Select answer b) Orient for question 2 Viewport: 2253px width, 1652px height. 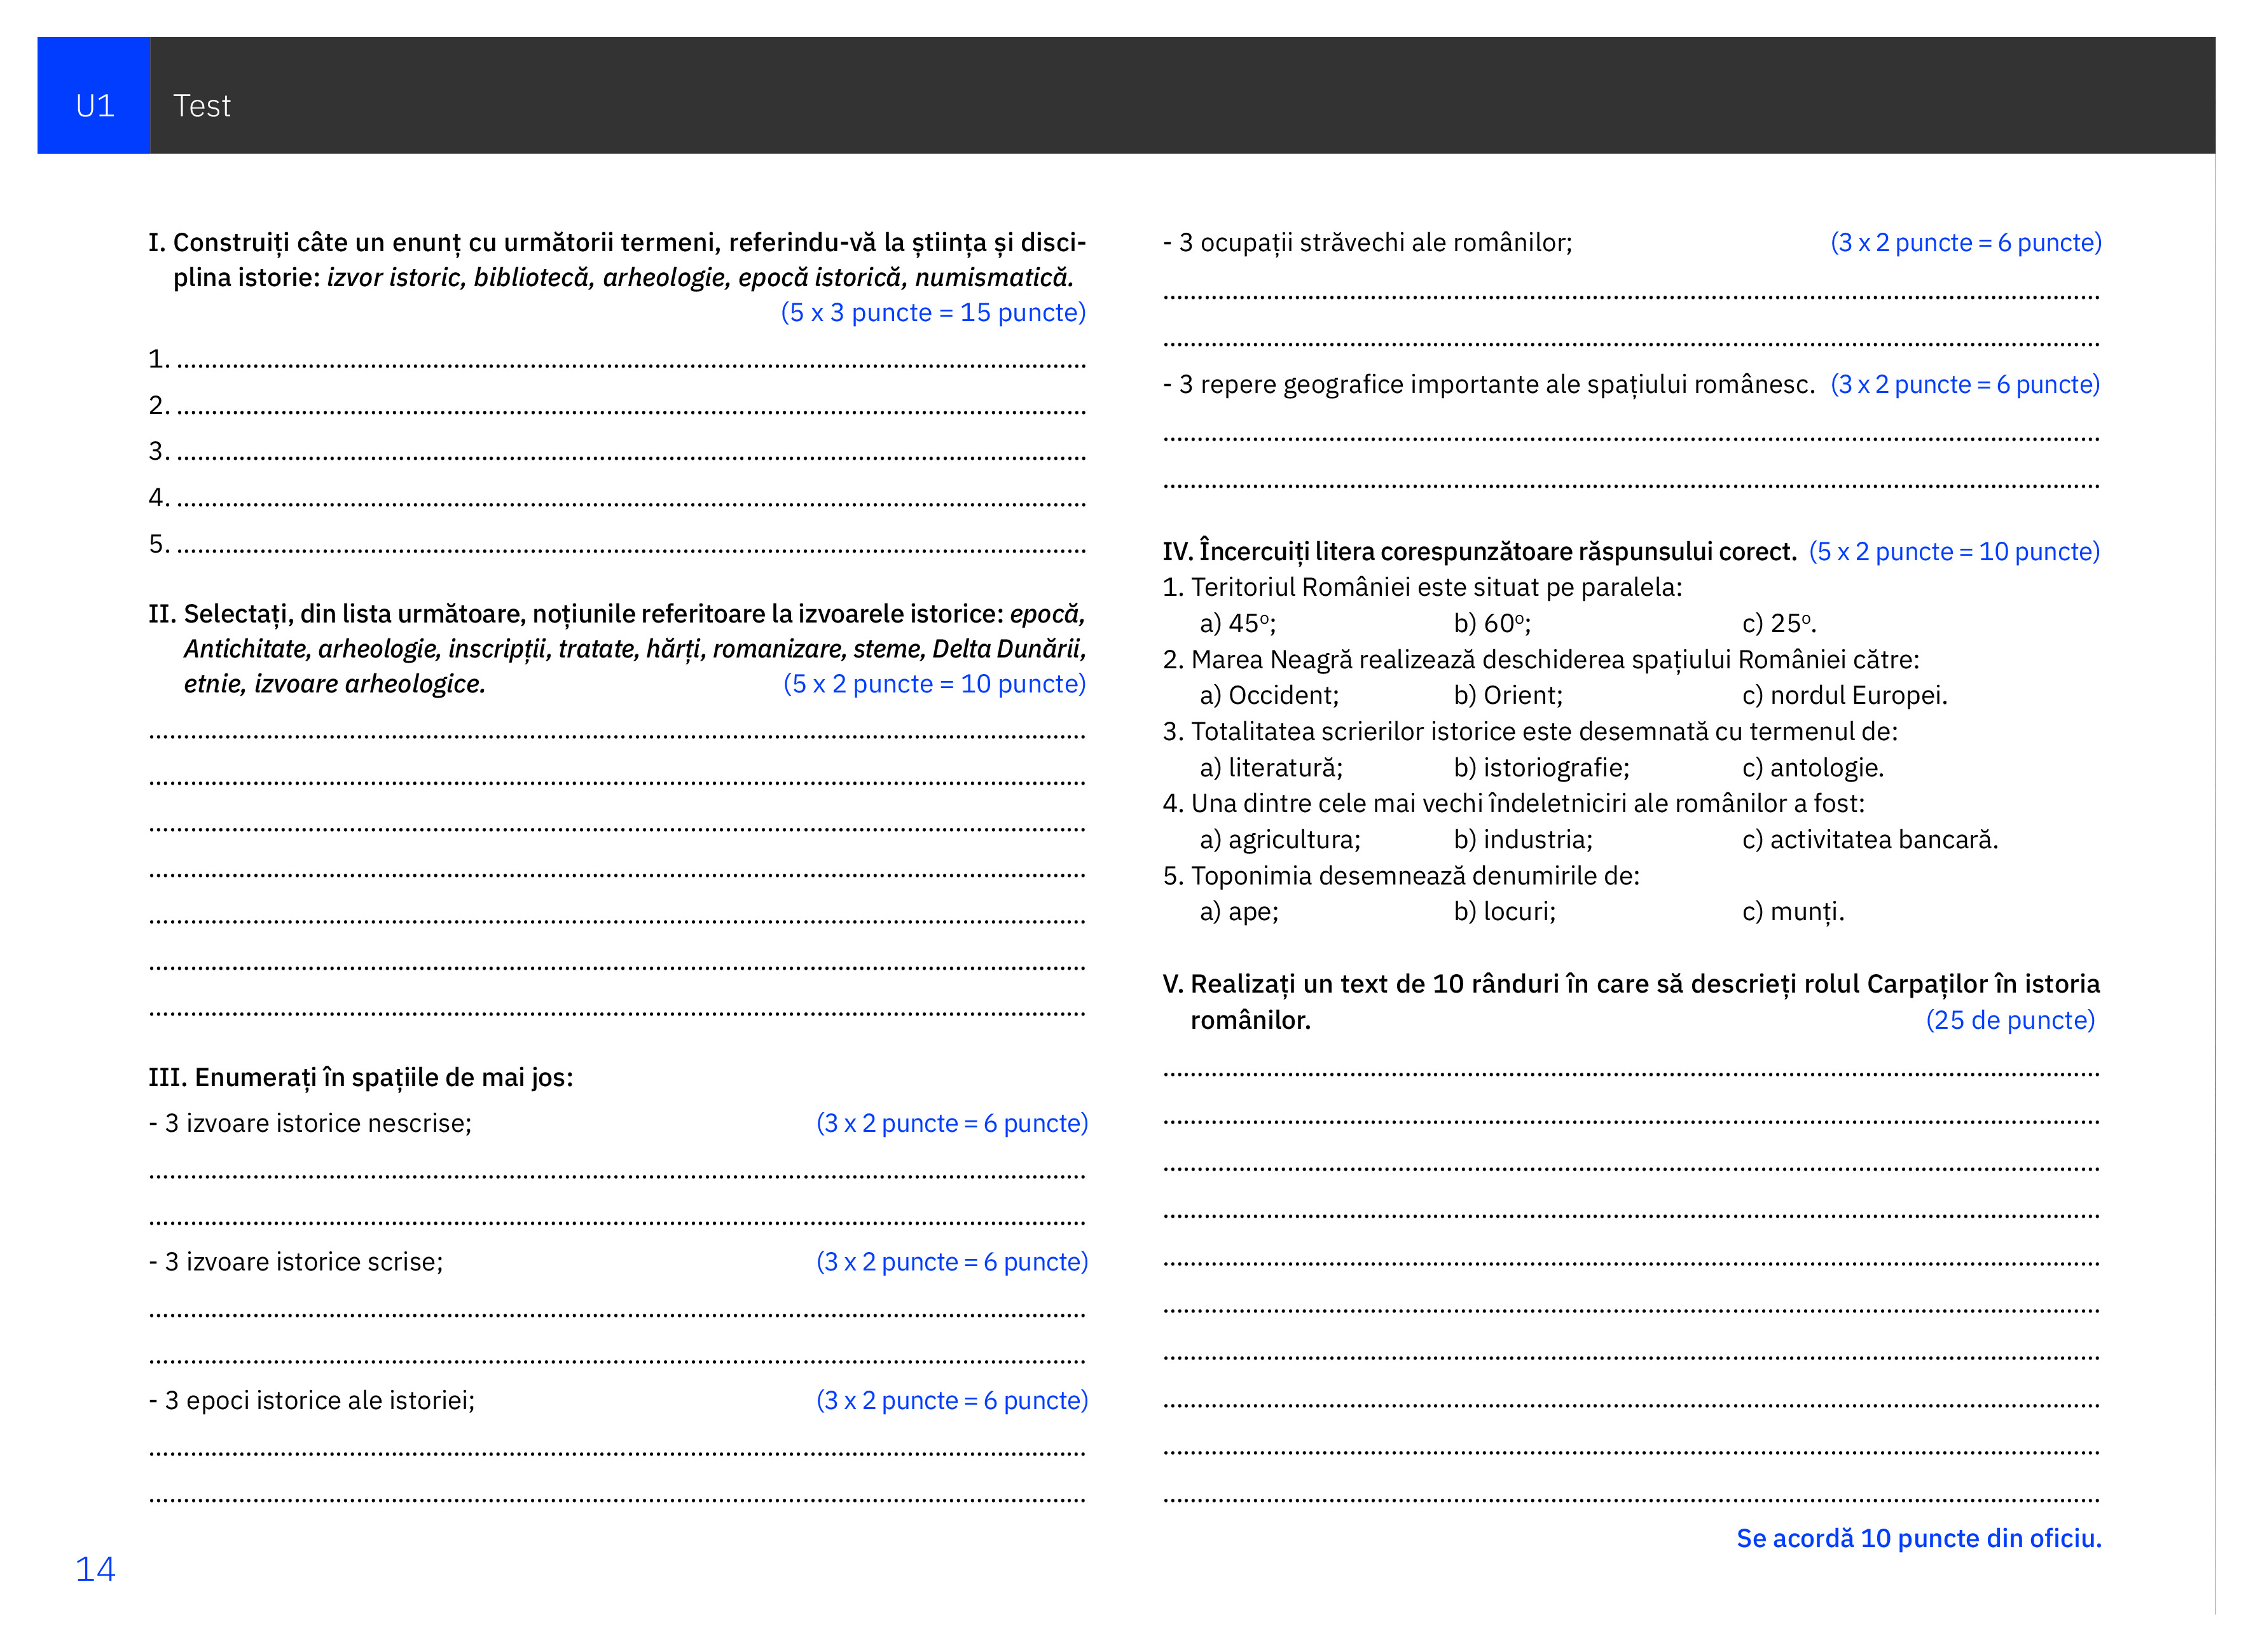1508,696
